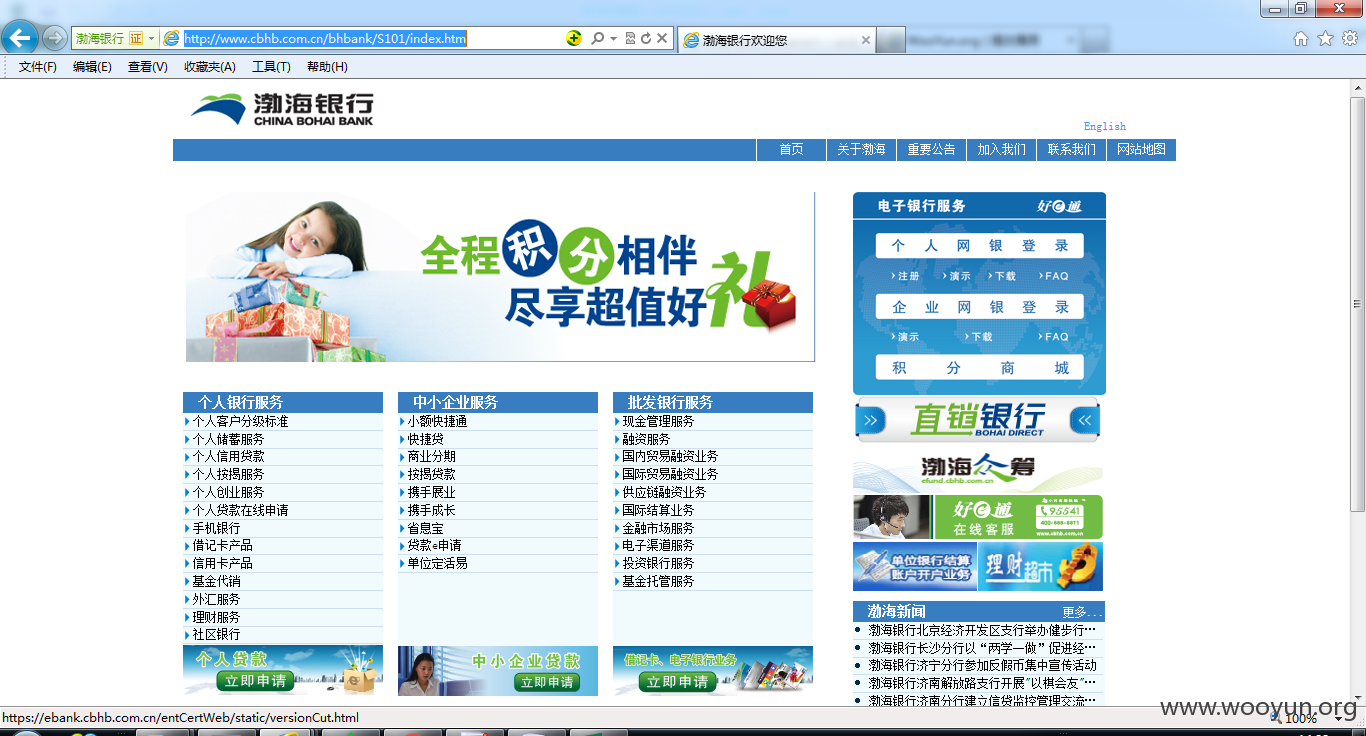
Task: Click the 个人网银登录 button
Action: pos(980,246)
